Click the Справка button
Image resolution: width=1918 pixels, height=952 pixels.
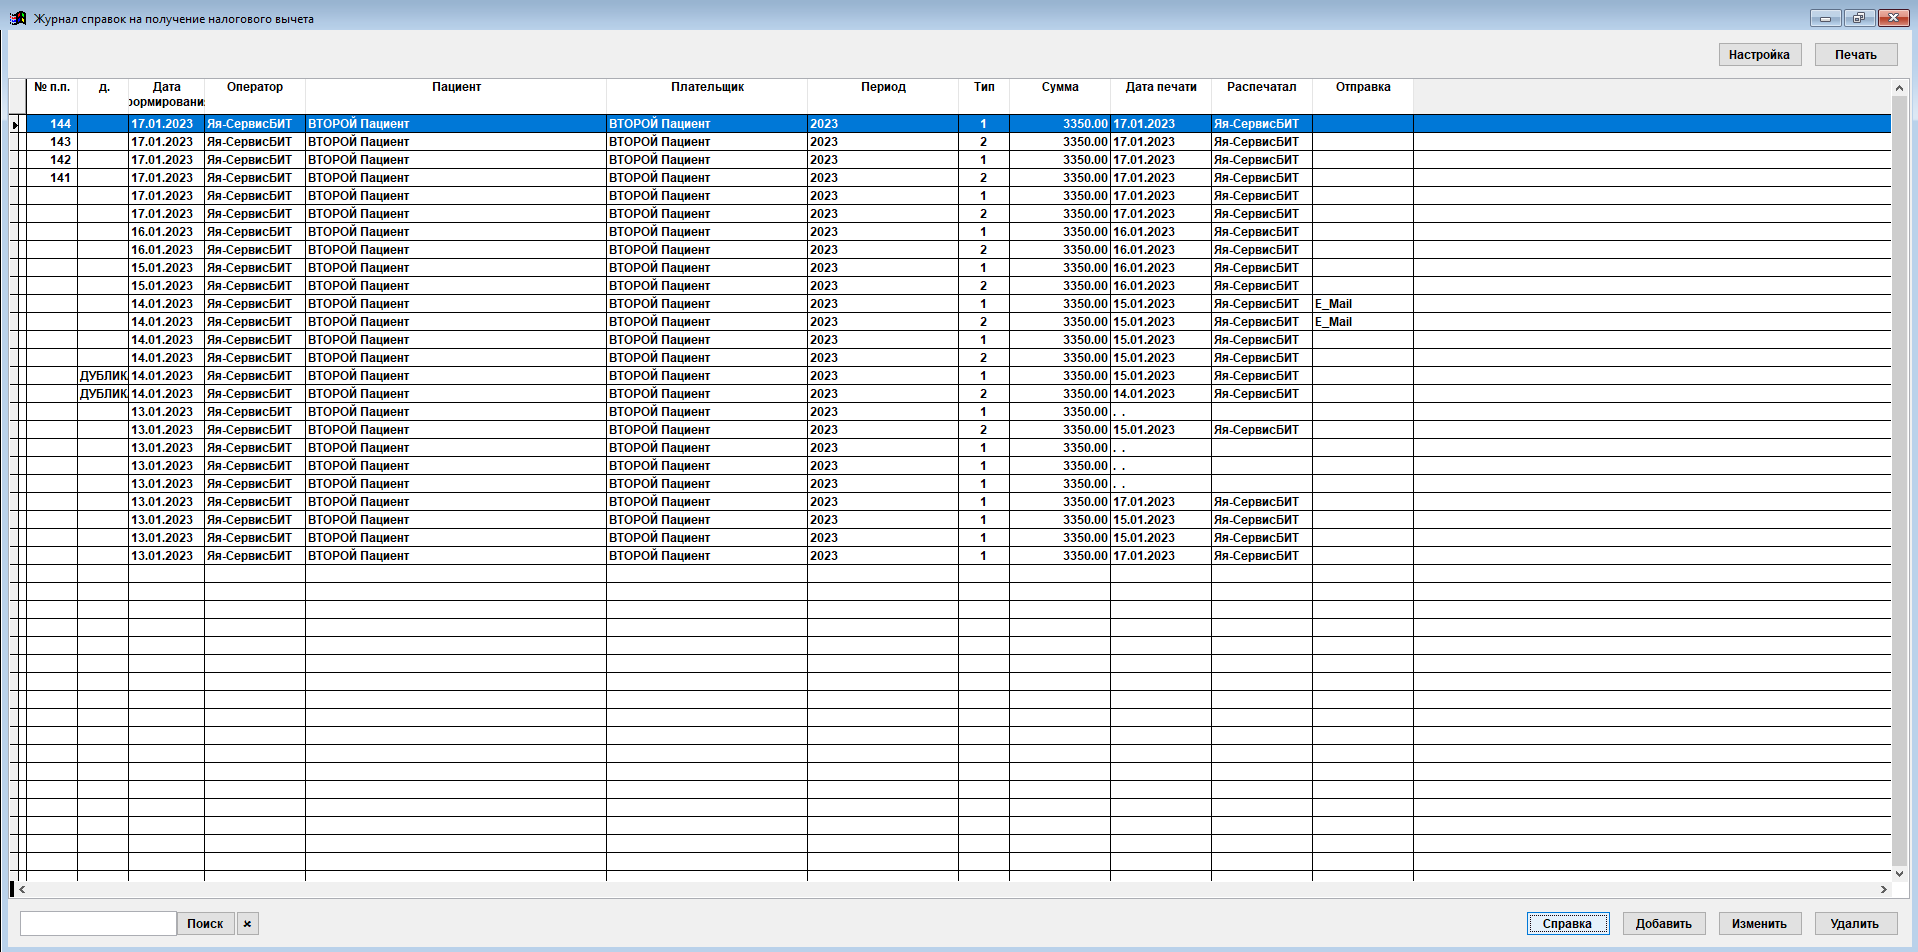(x=1567, y=924)
